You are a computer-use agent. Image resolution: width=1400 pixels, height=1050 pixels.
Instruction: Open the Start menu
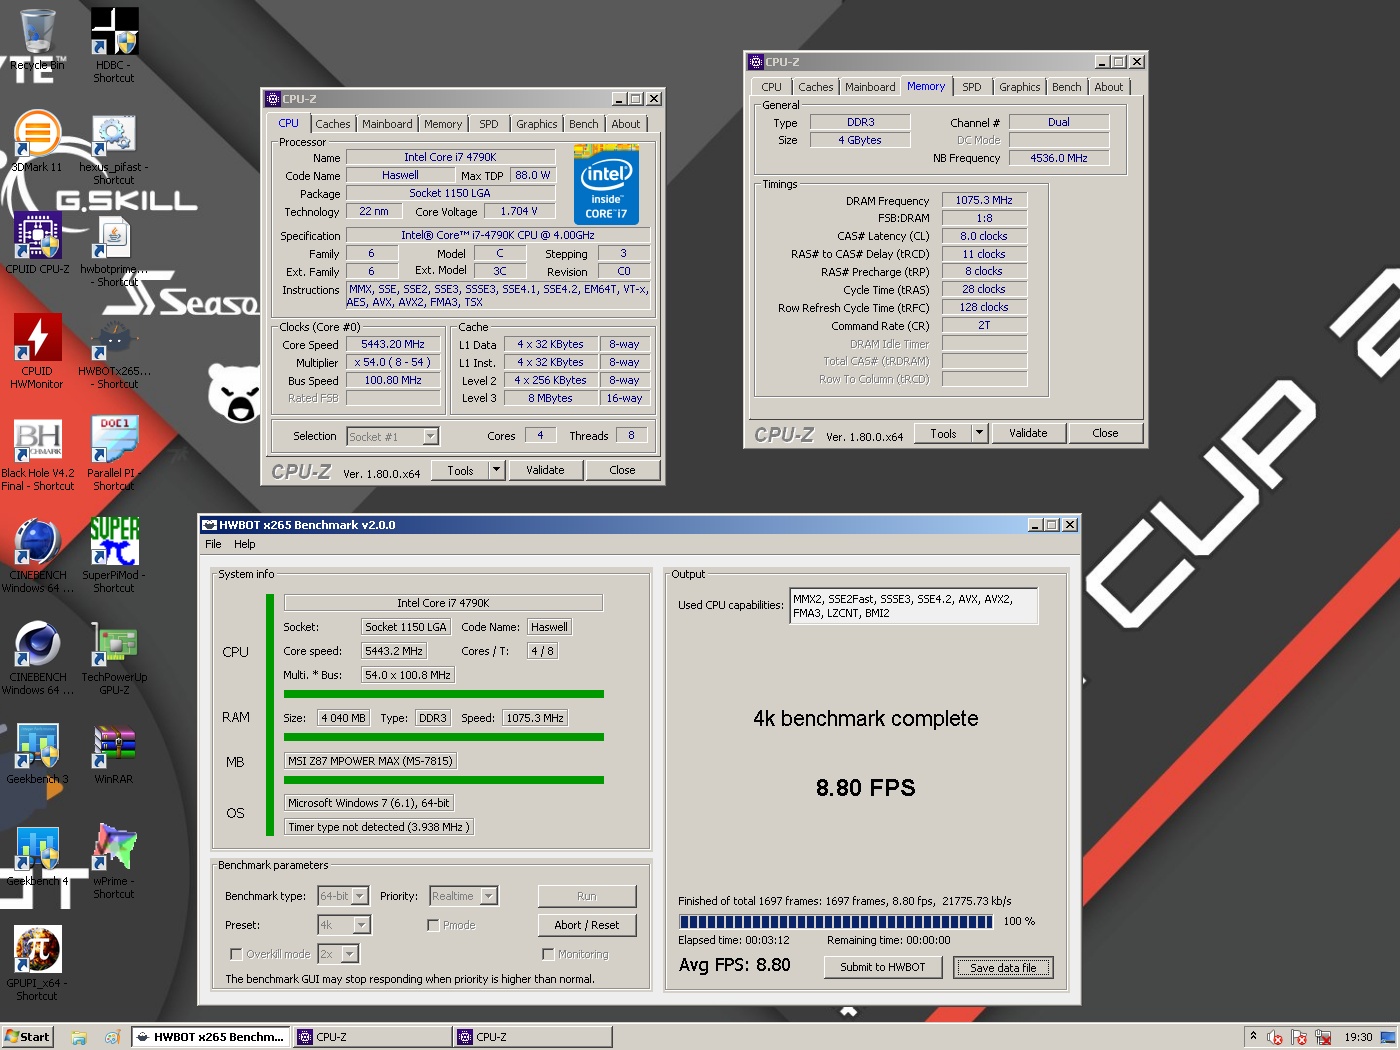[x=27, y=1037]
